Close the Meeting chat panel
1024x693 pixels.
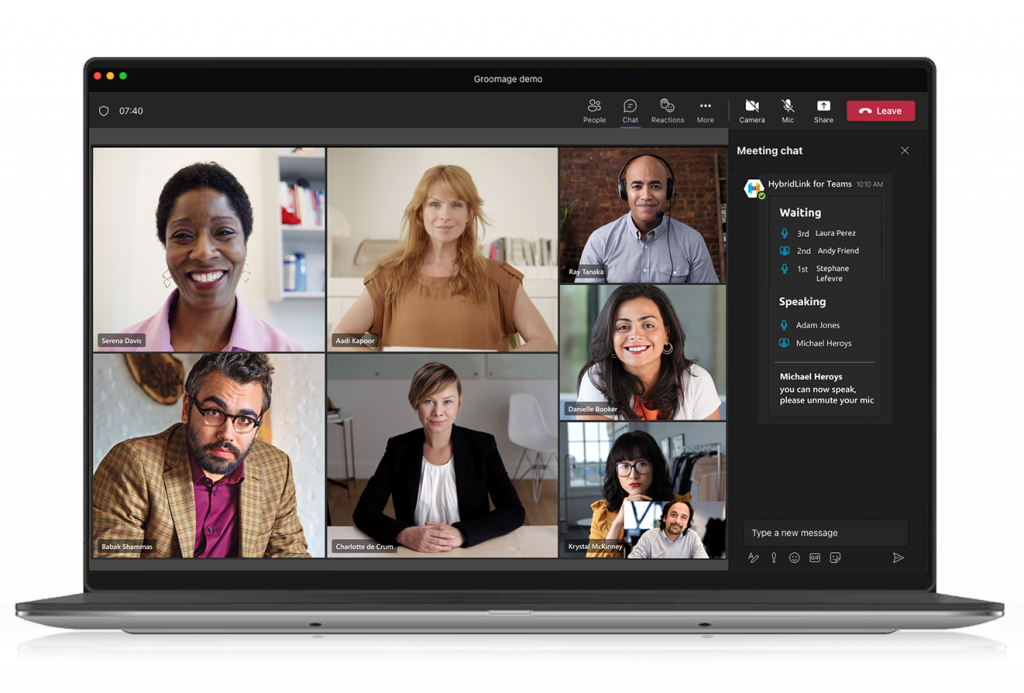point(905,150)
